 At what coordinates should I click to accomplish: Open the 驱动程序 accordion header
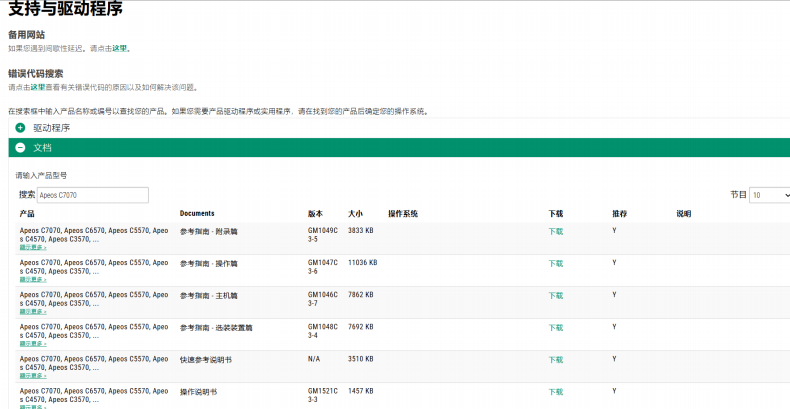coord(399,128)
